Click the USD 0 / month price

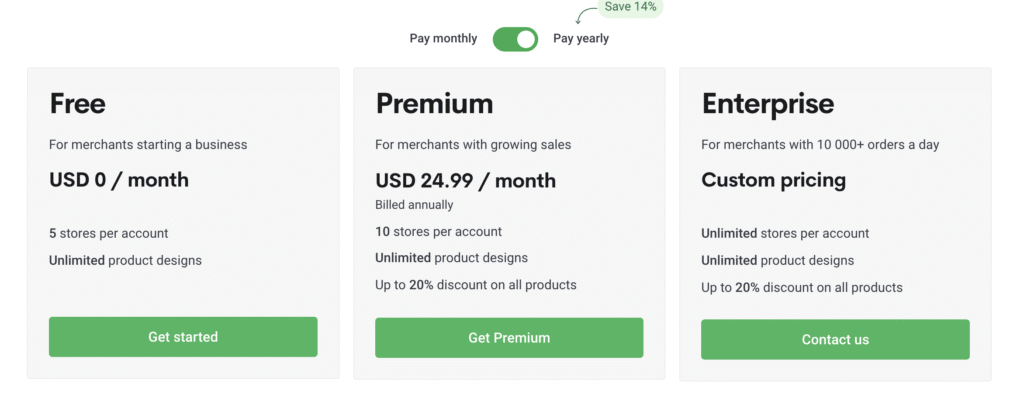[x=119, y=180]
